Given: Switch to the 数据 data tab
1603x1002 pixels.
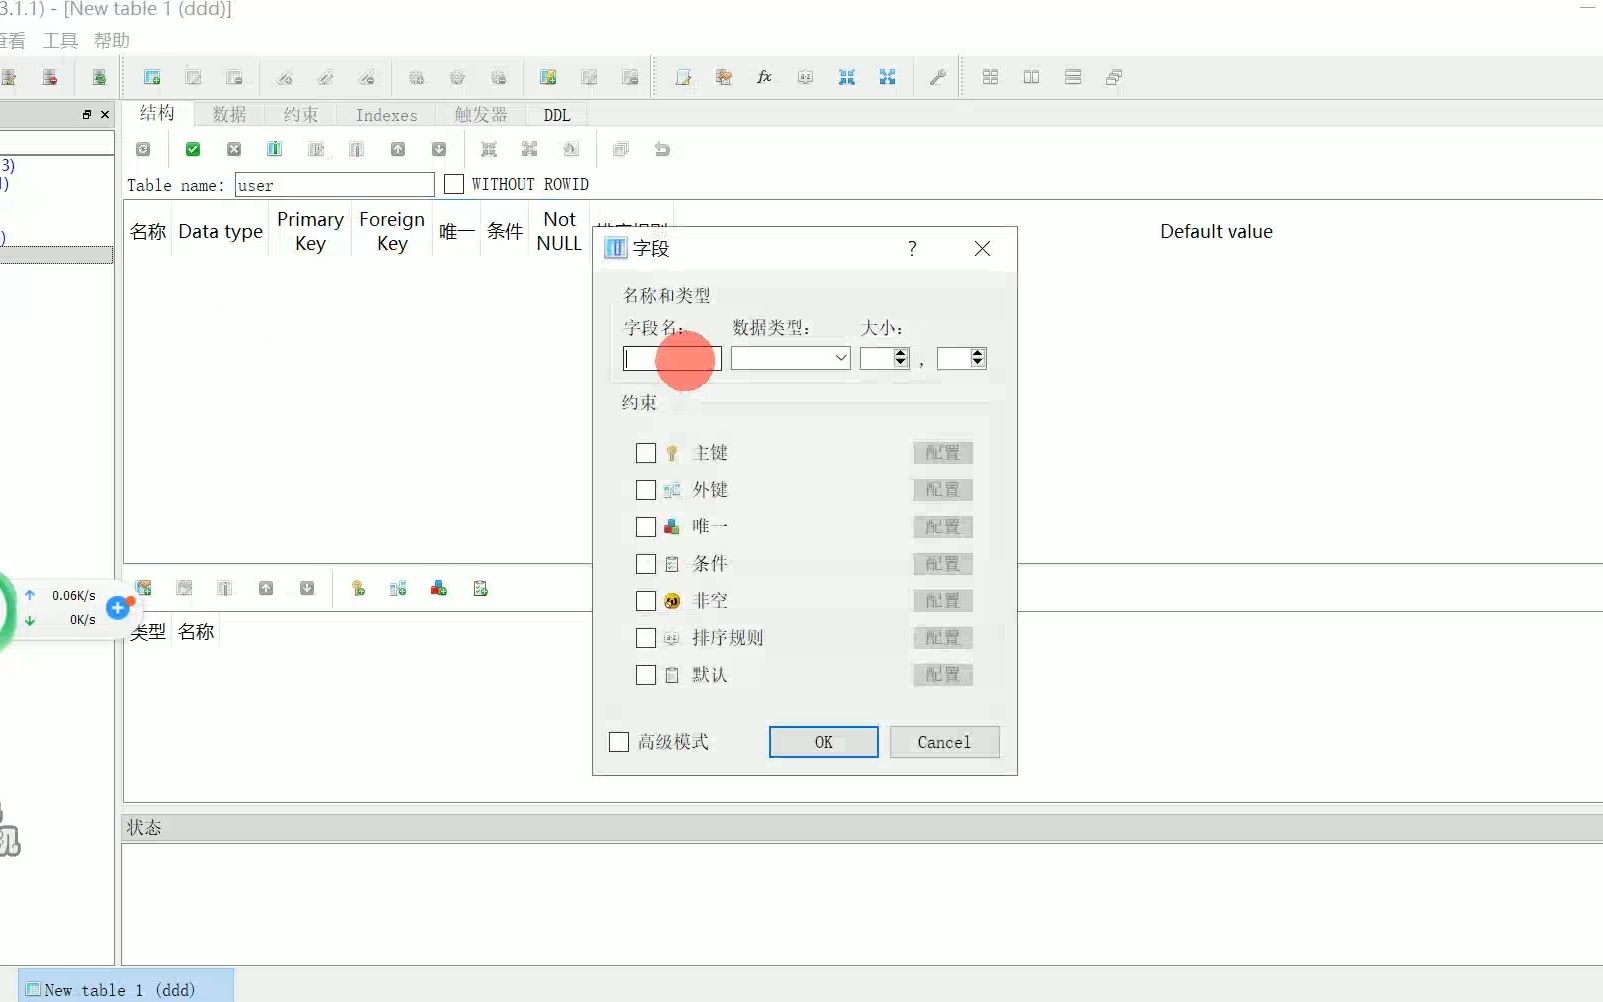Looking at the screenshot, I should 229,115.
